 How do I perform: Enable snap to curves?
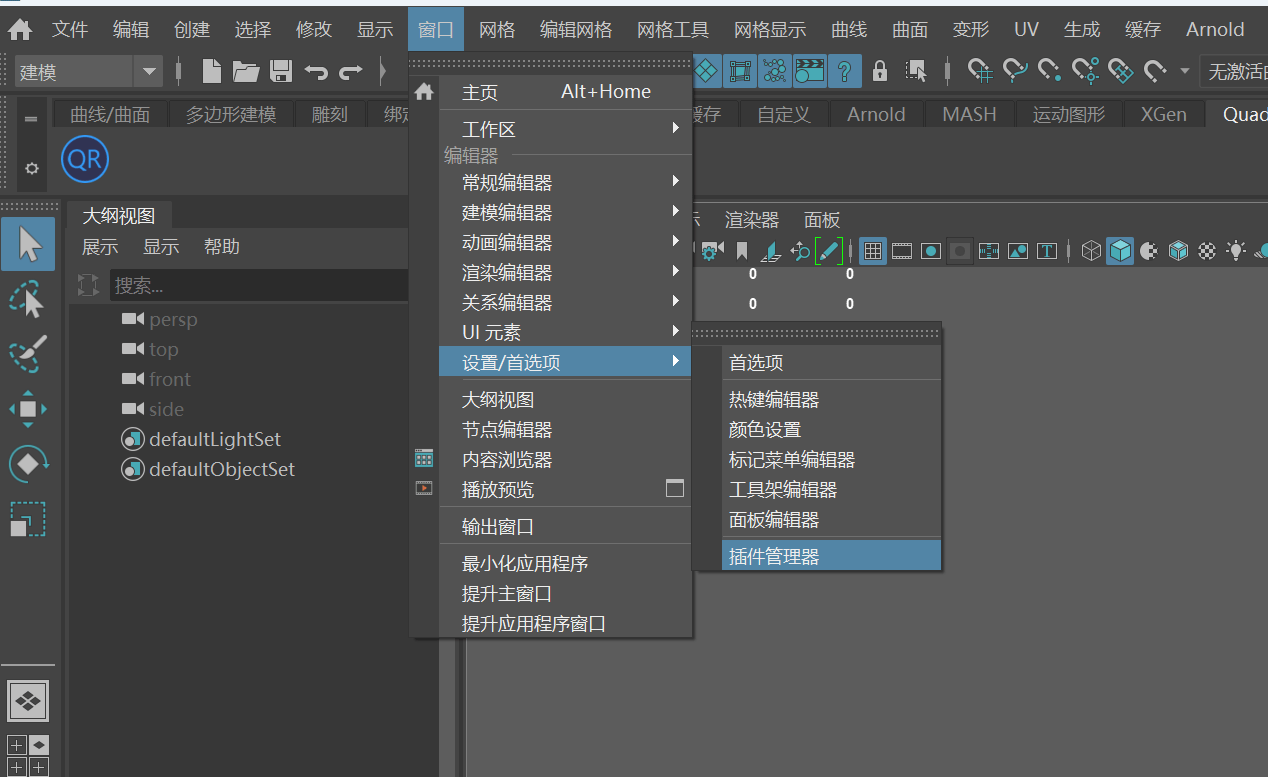coord(1015,70)
